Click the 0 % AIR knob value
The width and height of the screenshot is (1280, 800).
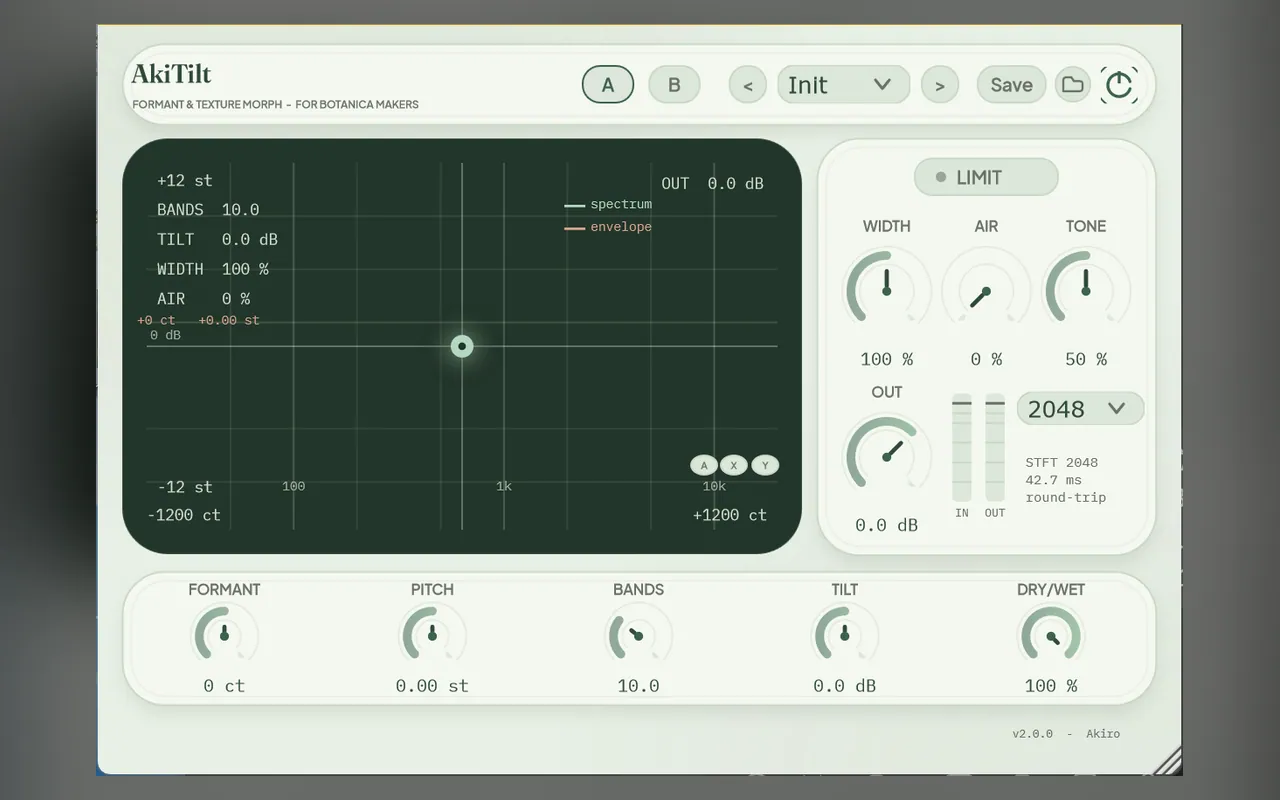[x=986, y=359]
